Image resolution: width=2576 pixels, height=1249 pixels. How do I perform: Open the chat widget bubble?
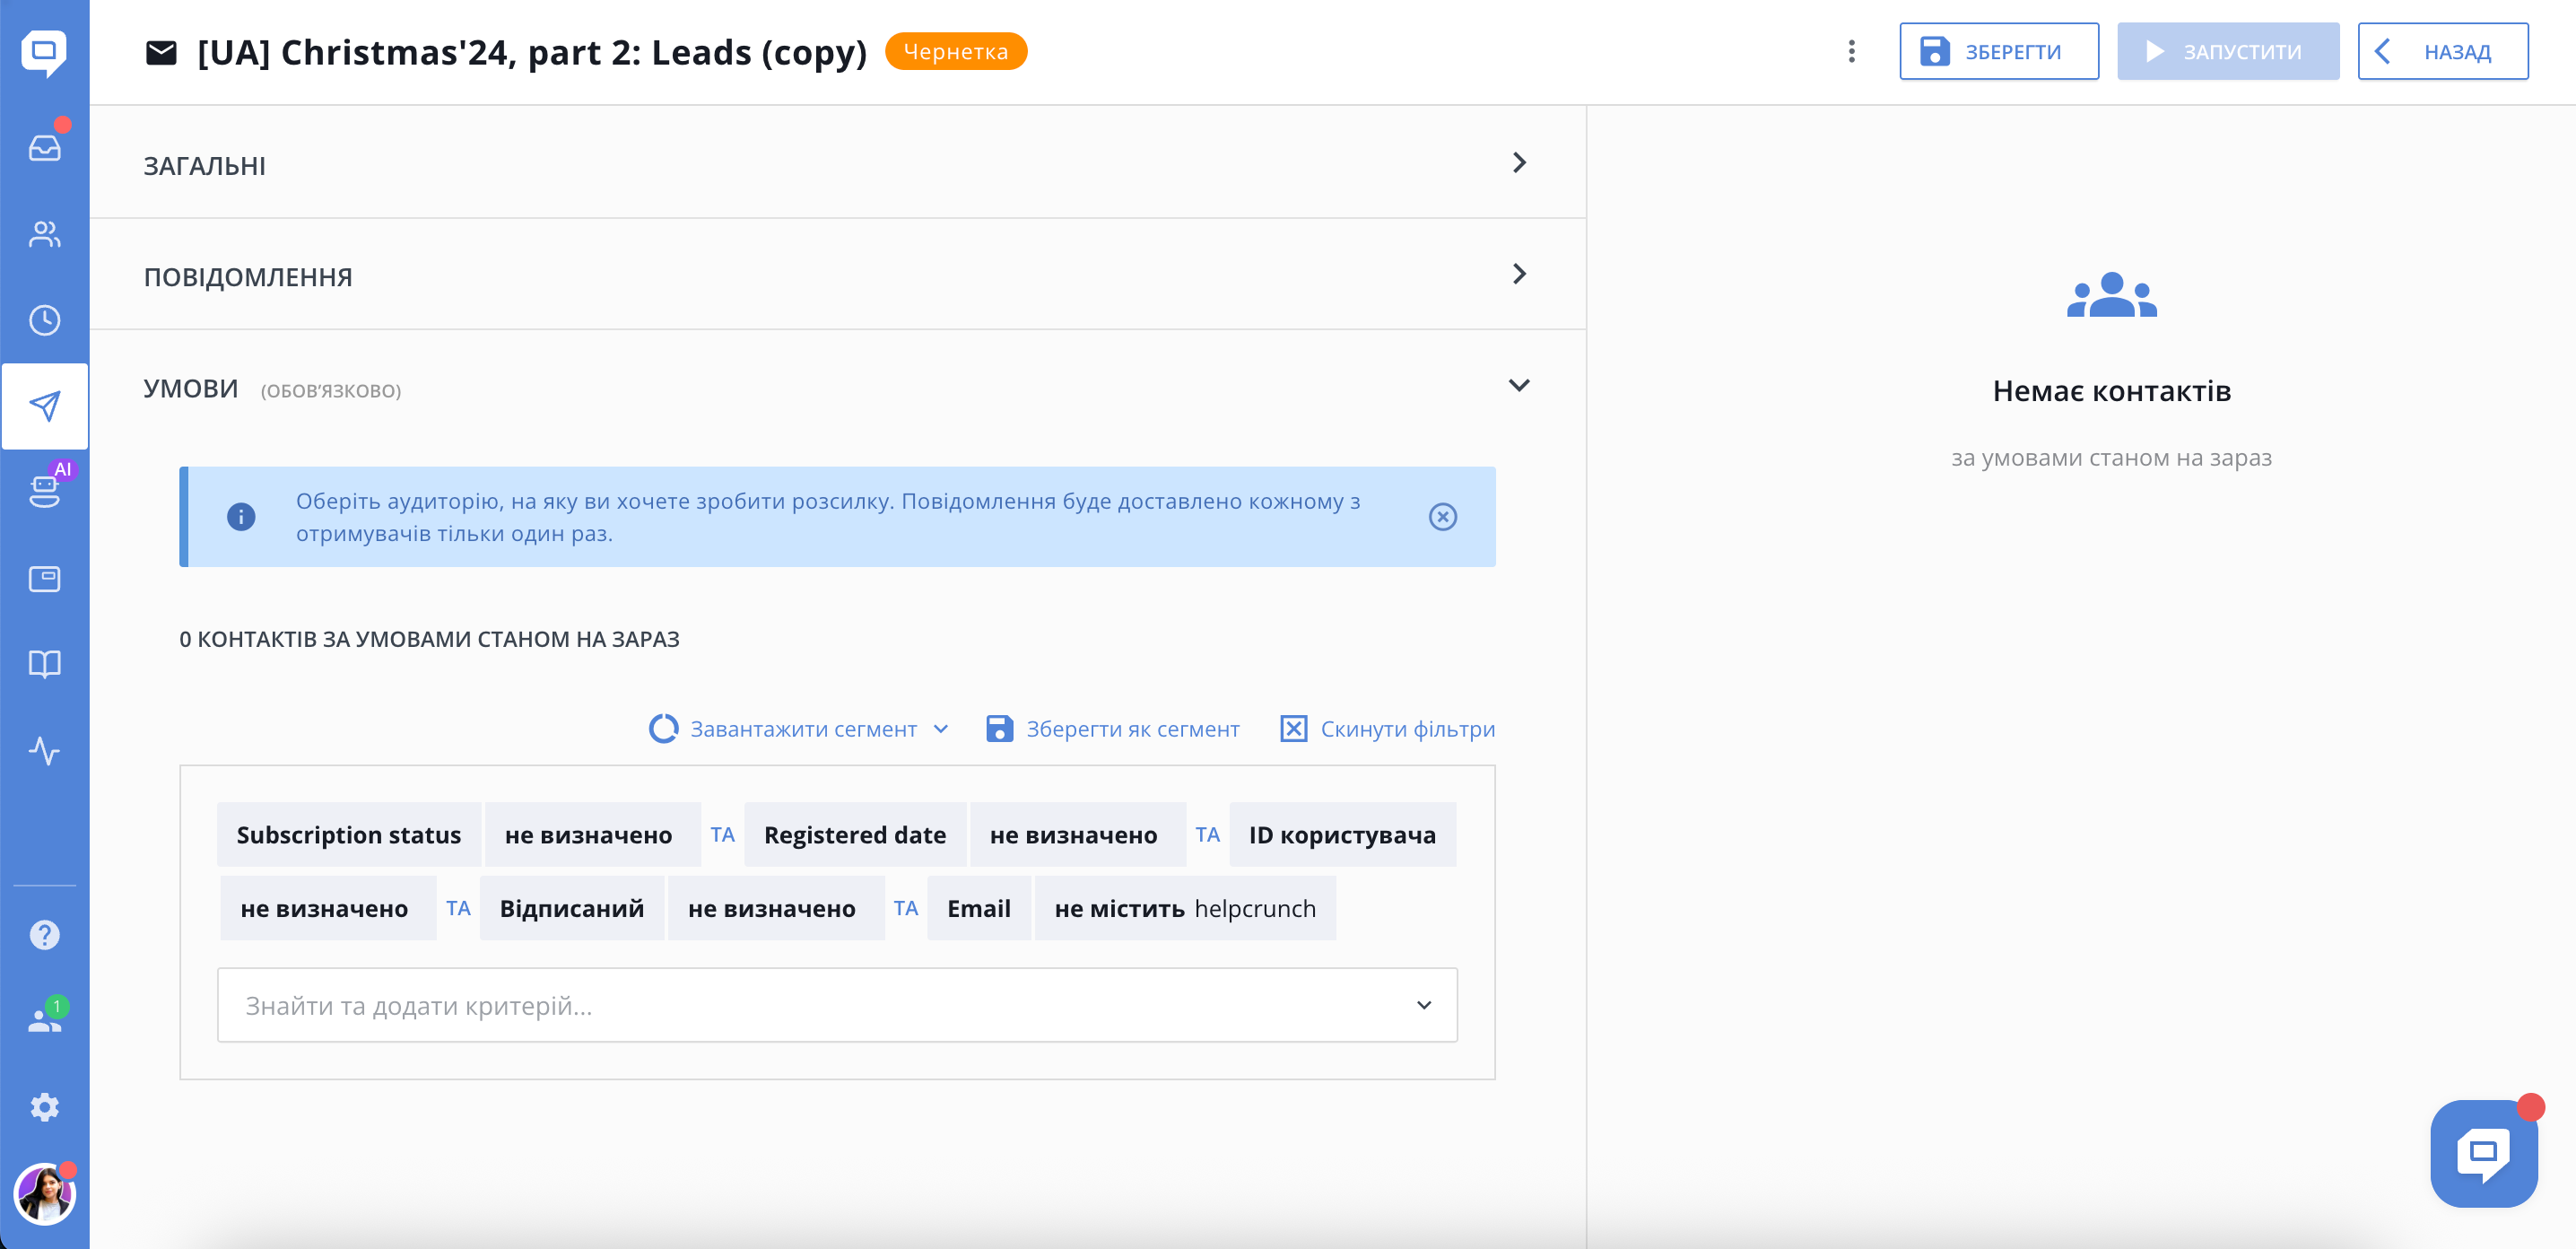(2484, 1154)
